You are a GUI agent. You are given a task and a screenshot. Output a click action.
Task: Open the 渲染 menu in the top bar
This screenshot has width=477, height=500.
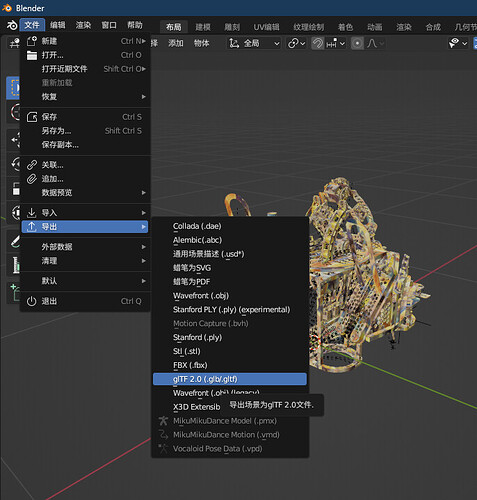pyautogui.click(x=83, y=25)
